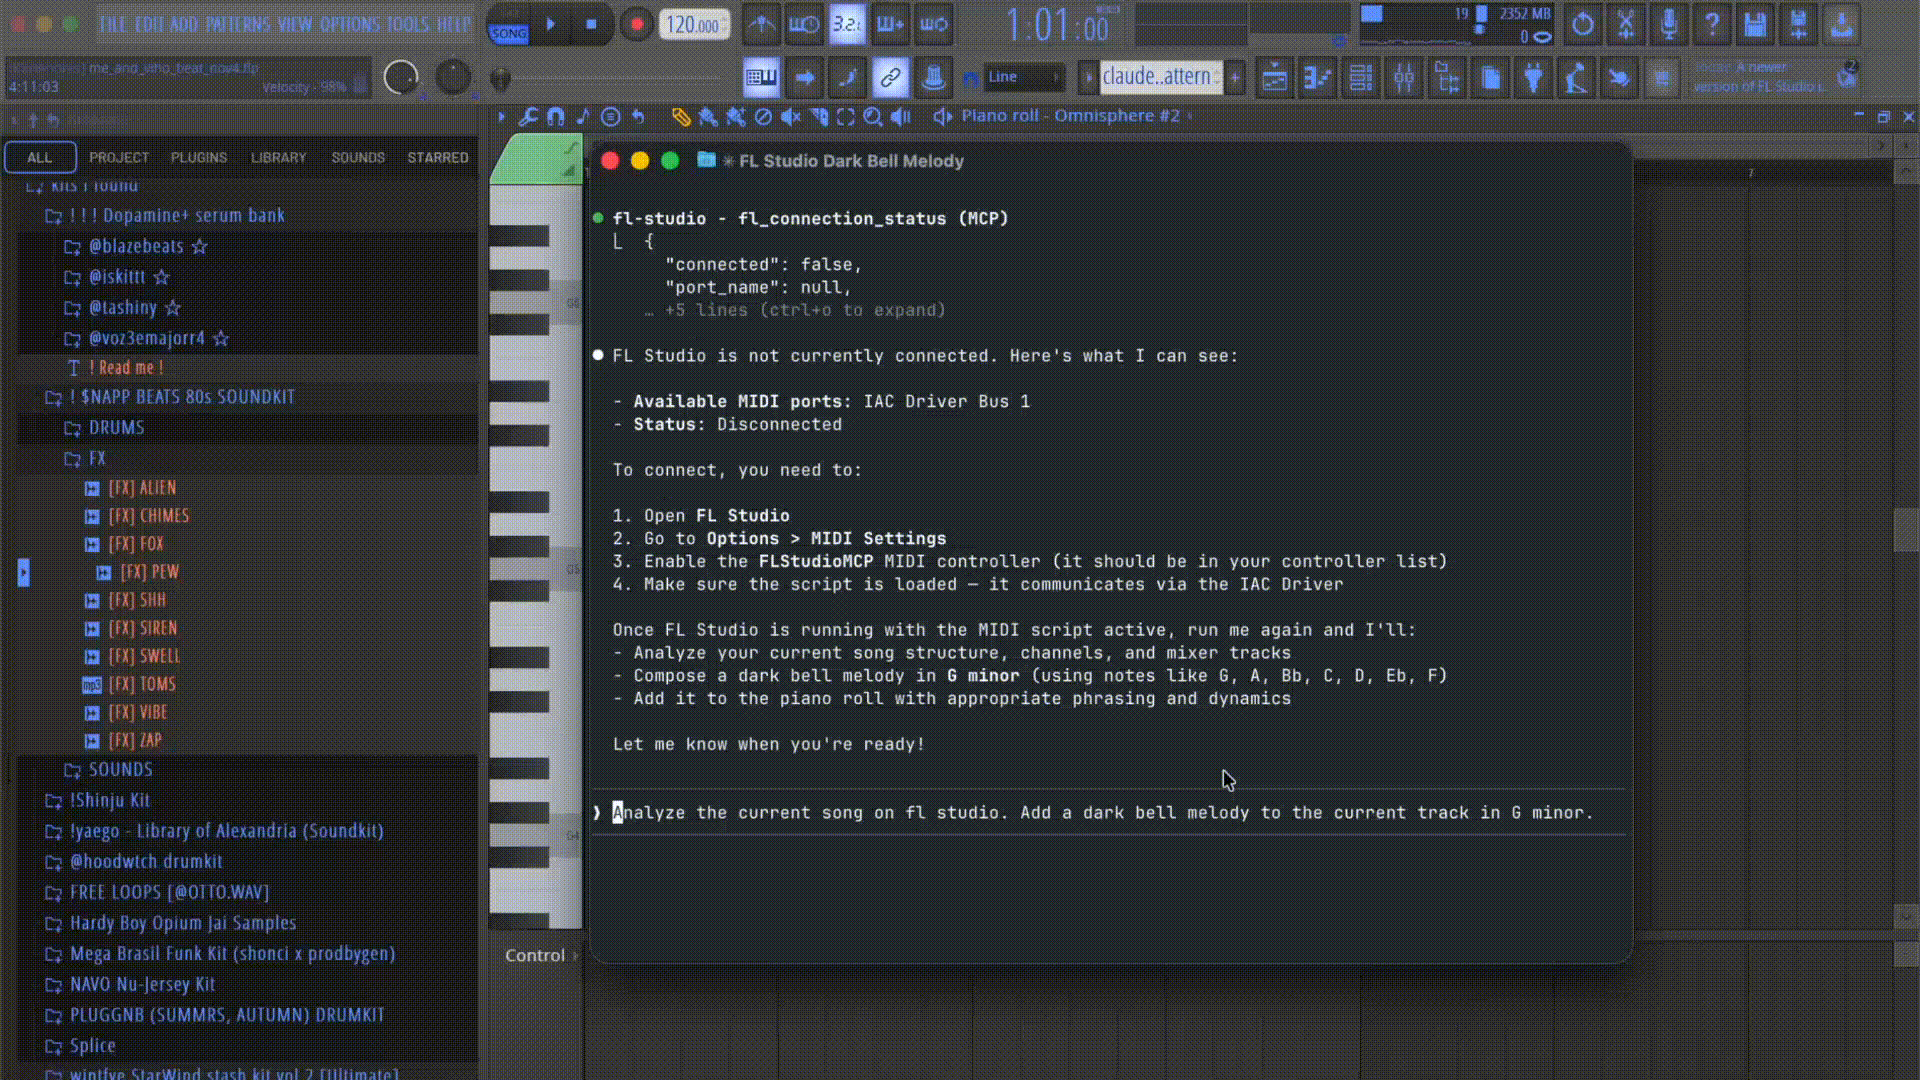Image resolution: width=1920 pixels, height=1080 pixels.
Task: Open the plugin picker plug icon
Action: (x=1533, y=77)
